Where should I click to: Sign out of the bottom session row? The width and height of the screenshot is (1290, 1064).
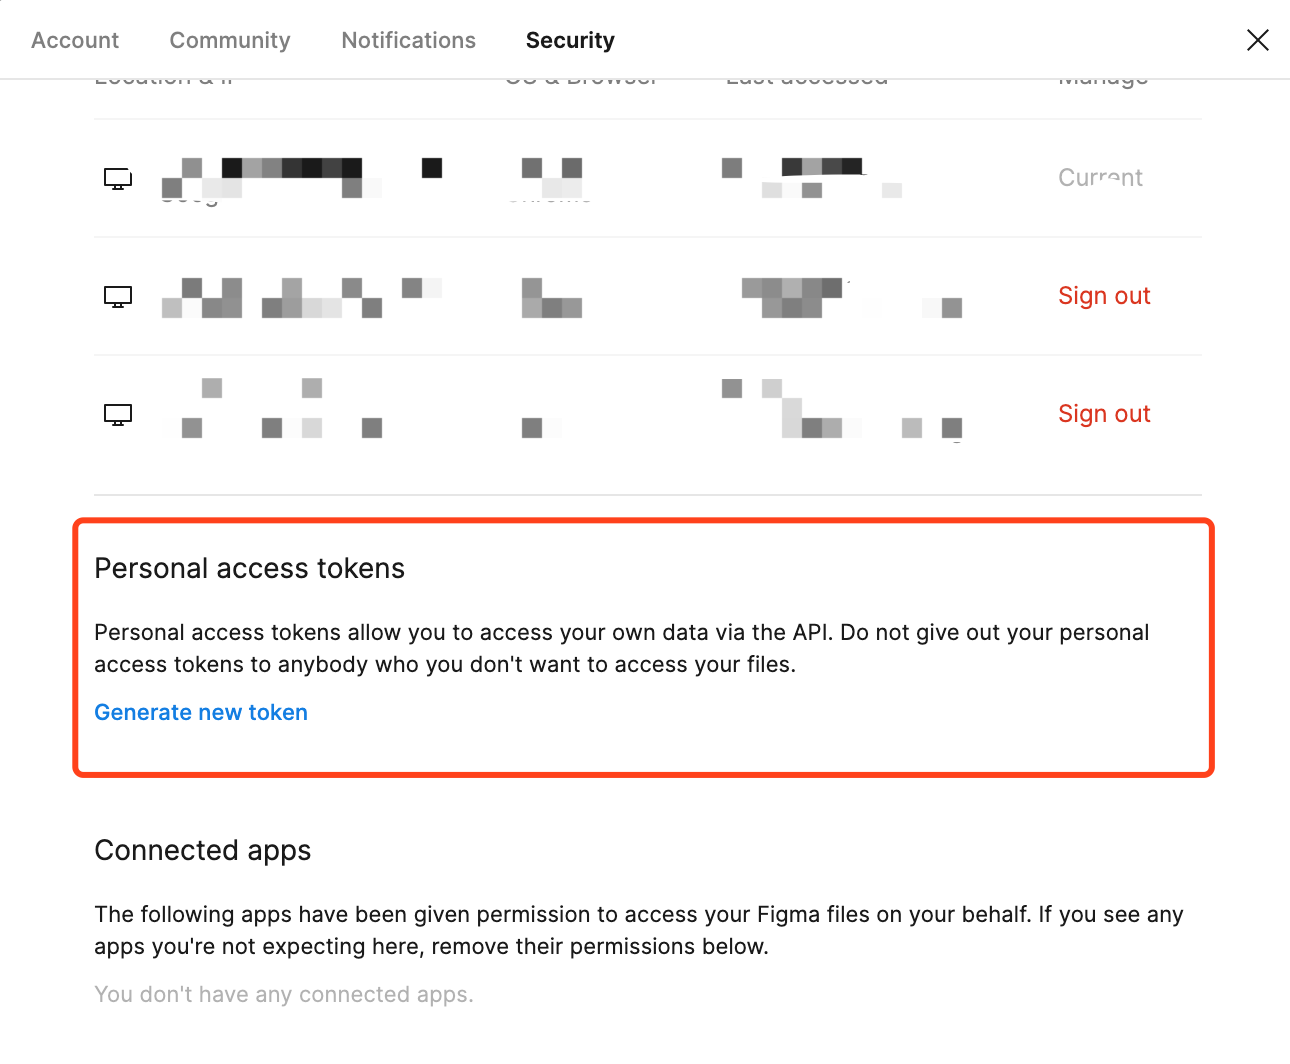pos(1104,414)
